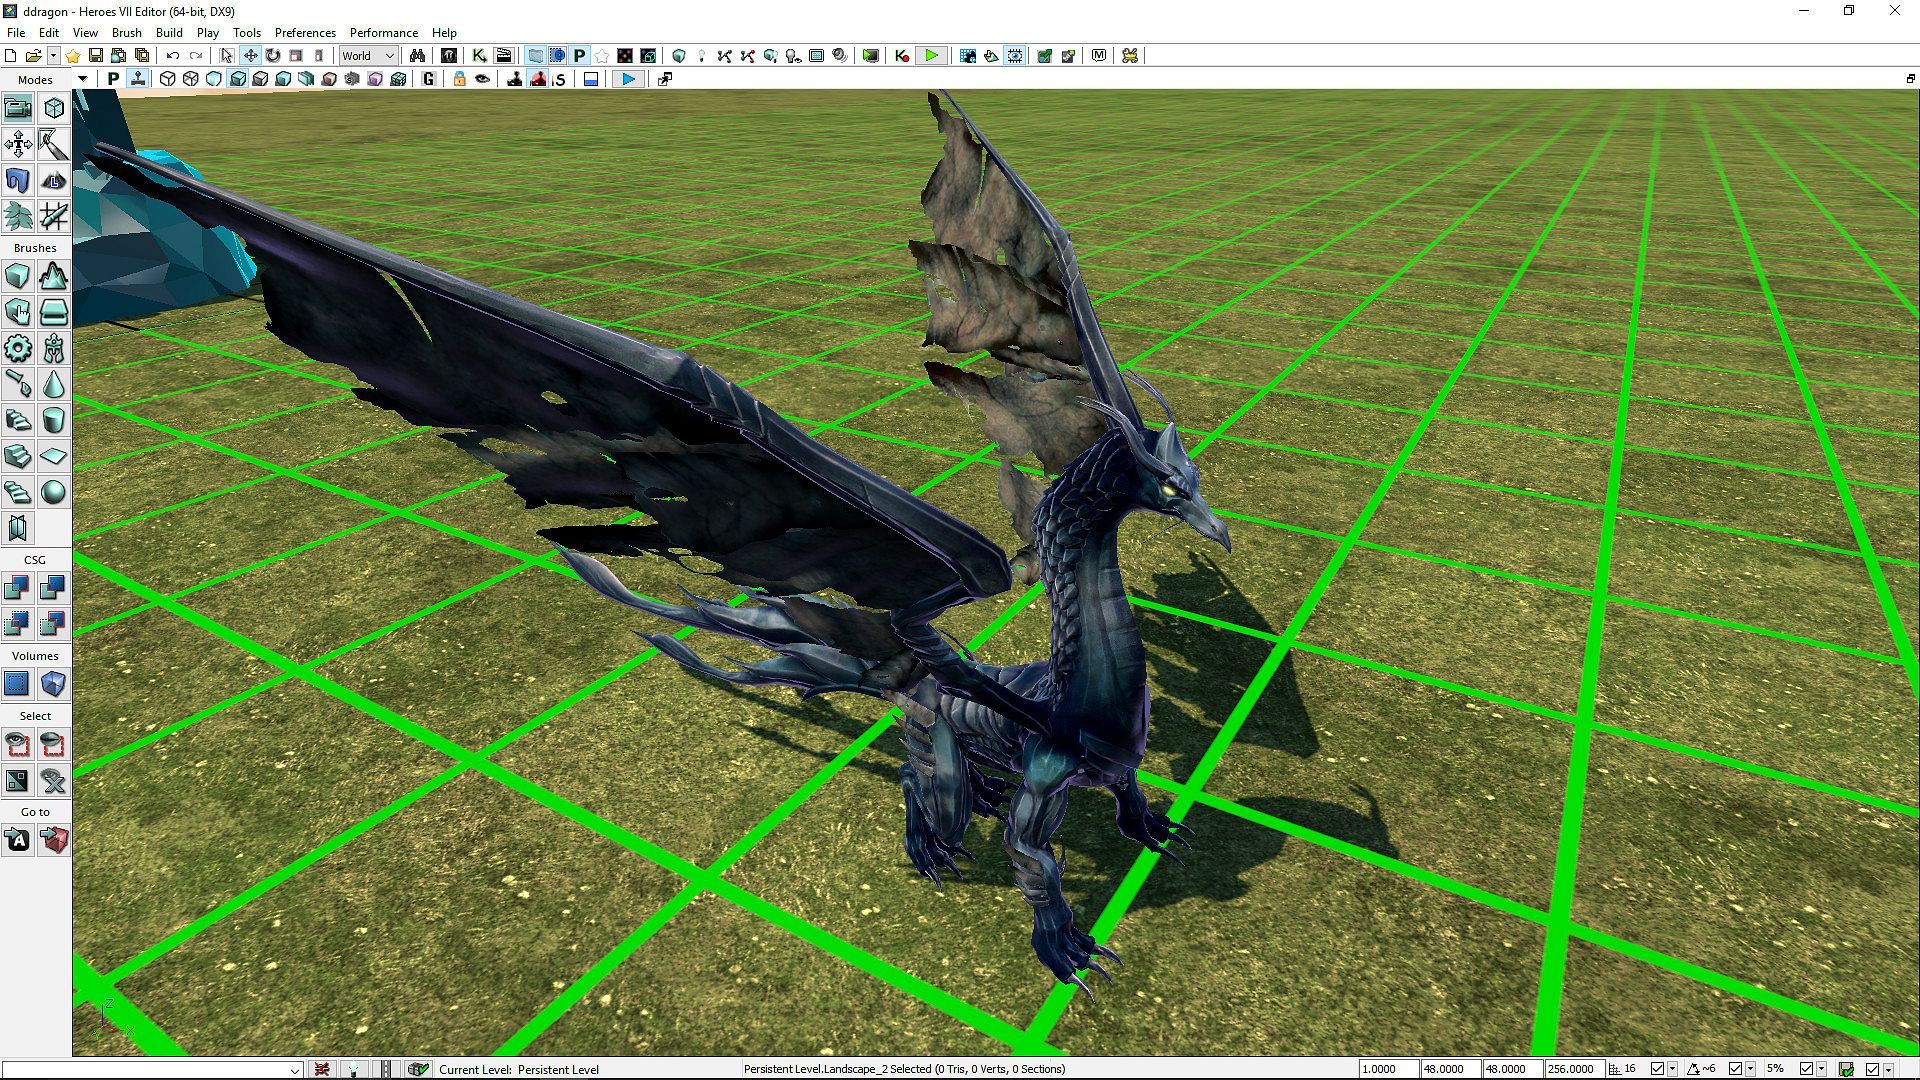Click the blue play arrow in viewport toolbar

click(627, 79)
